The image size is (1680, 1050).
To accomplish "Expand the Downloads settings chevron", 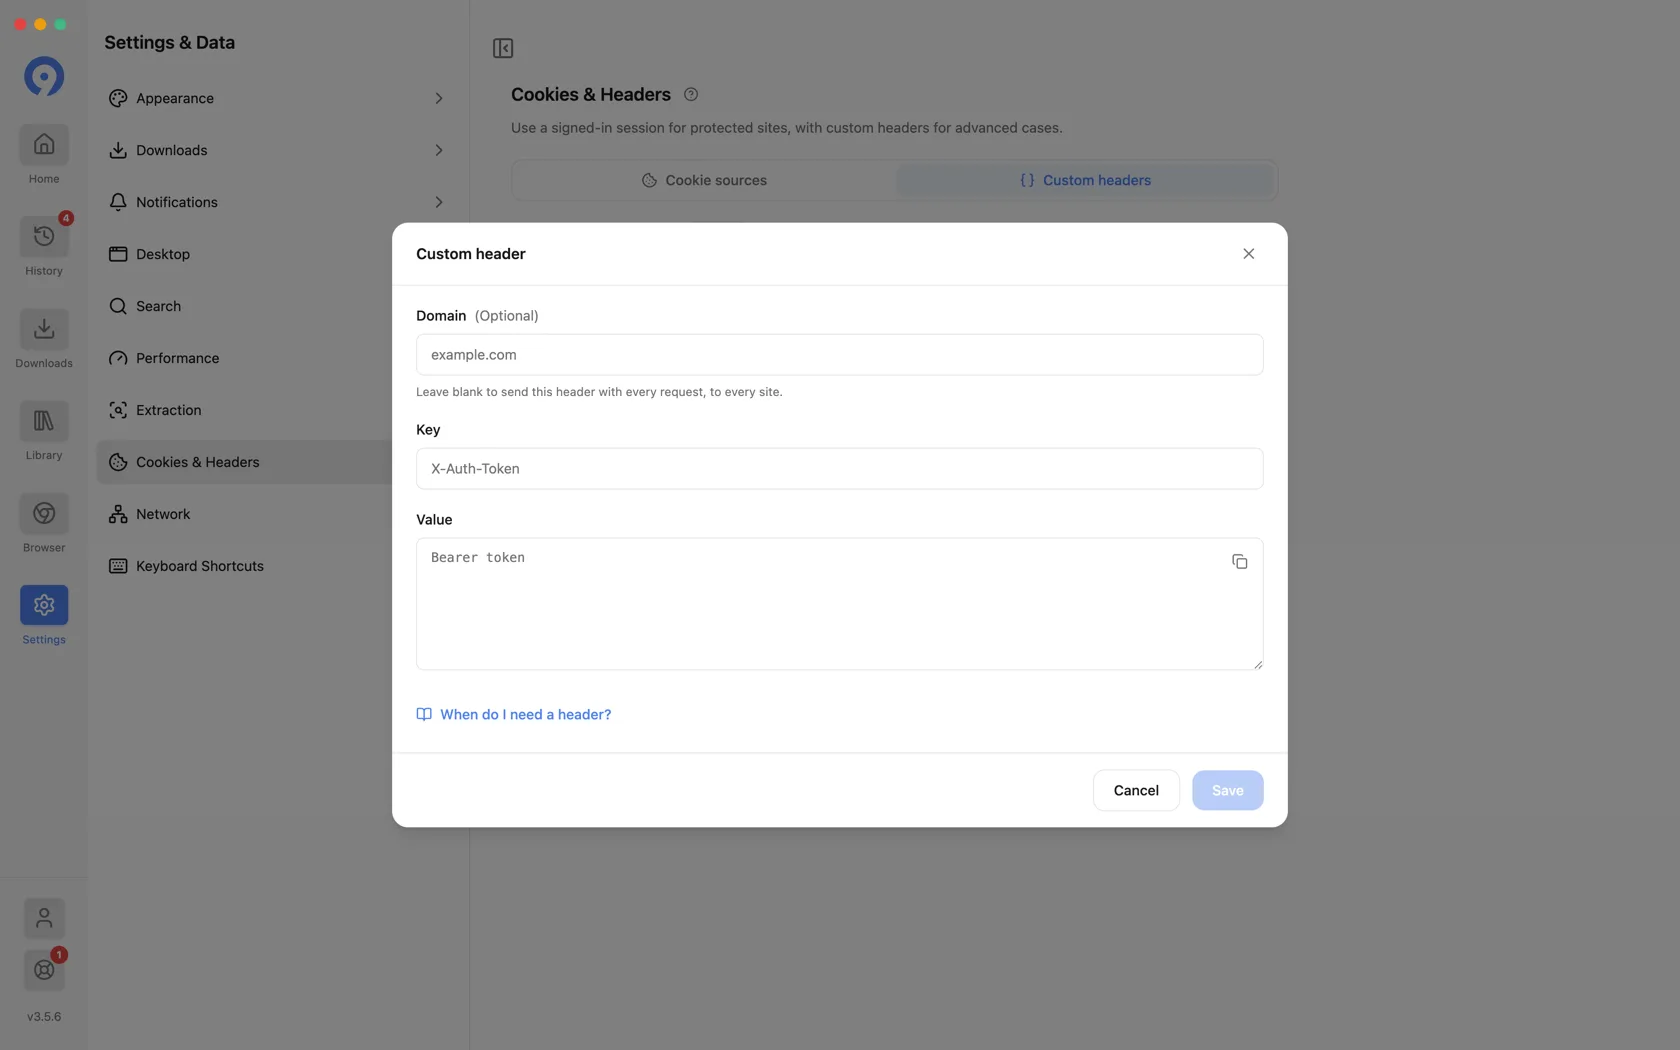I will [438, 150].
